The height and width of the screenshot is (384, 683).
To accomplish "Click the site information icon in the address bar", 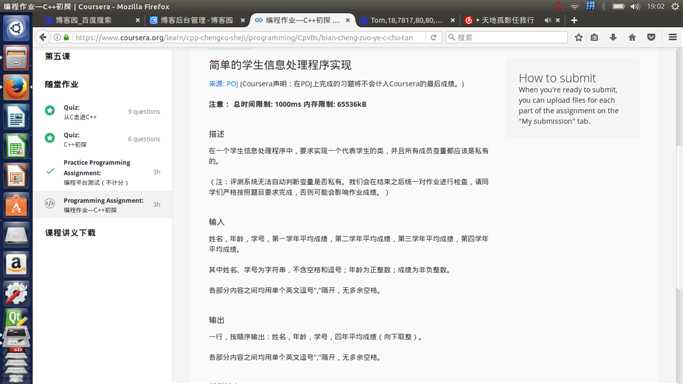I will point(57,37).
